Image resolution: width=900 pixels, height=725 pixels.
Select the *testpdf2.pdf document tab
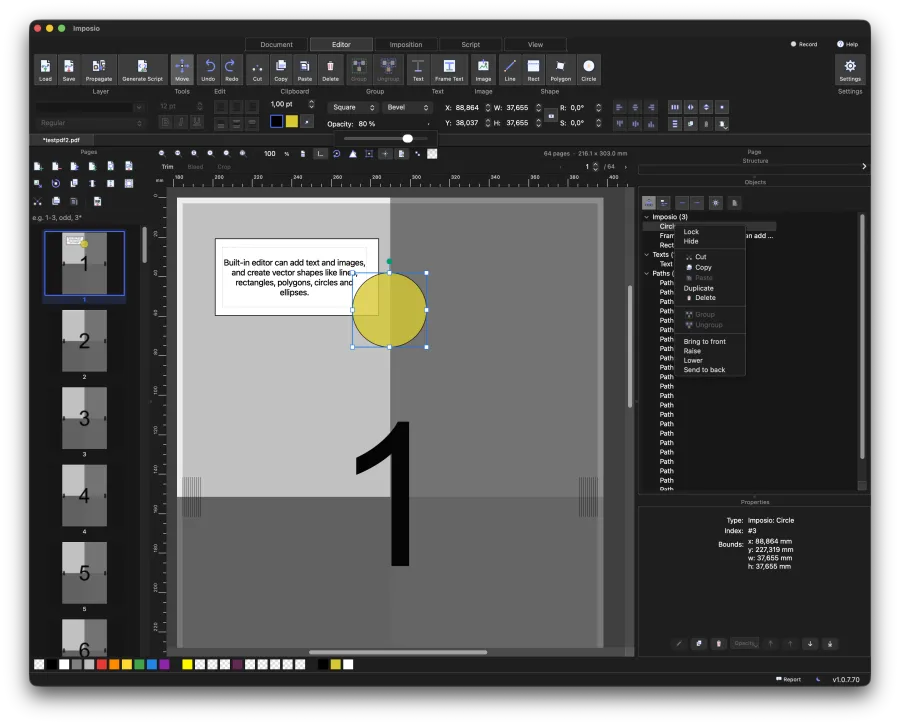point(61,140)
